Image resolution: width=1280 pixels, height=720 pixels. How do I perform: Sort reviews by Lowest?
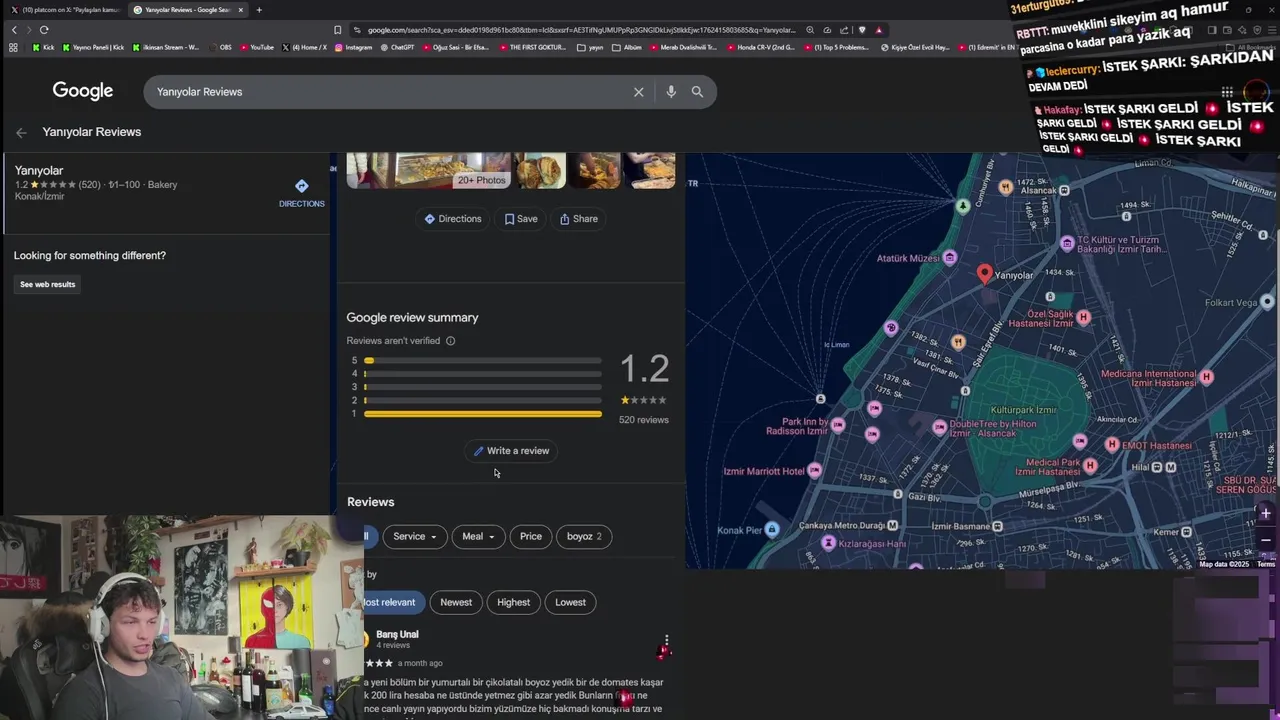click(x=570, y=602)
